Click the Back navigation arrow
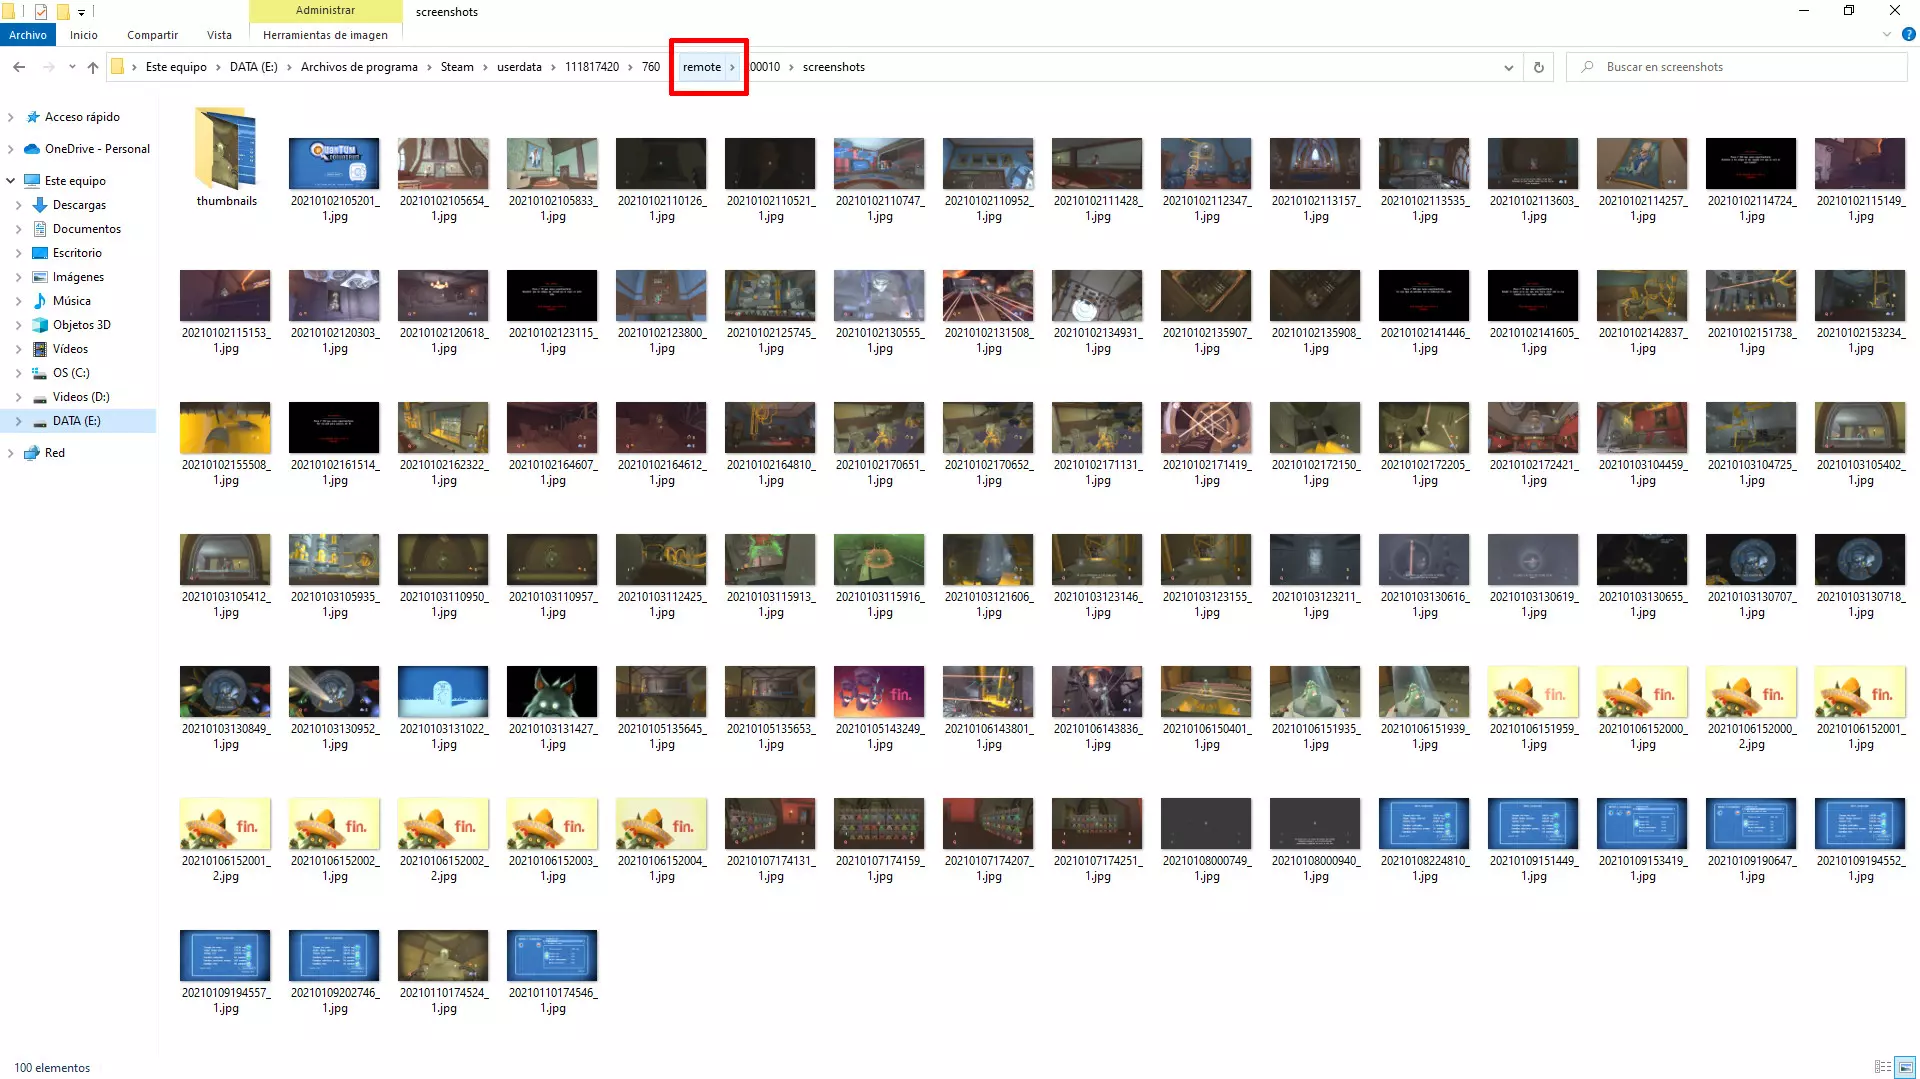 (19, 67)
